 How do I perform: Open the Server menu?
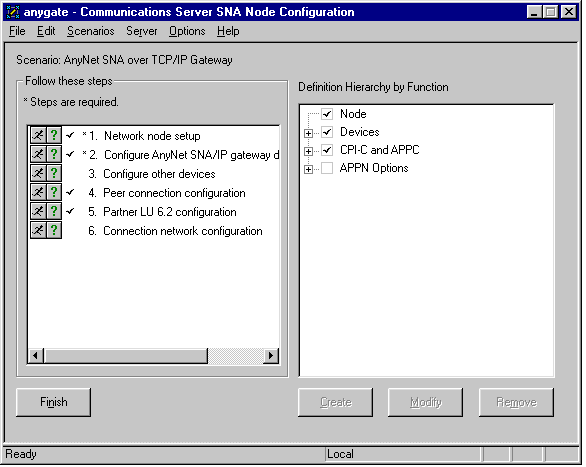(x=142, y=31)
